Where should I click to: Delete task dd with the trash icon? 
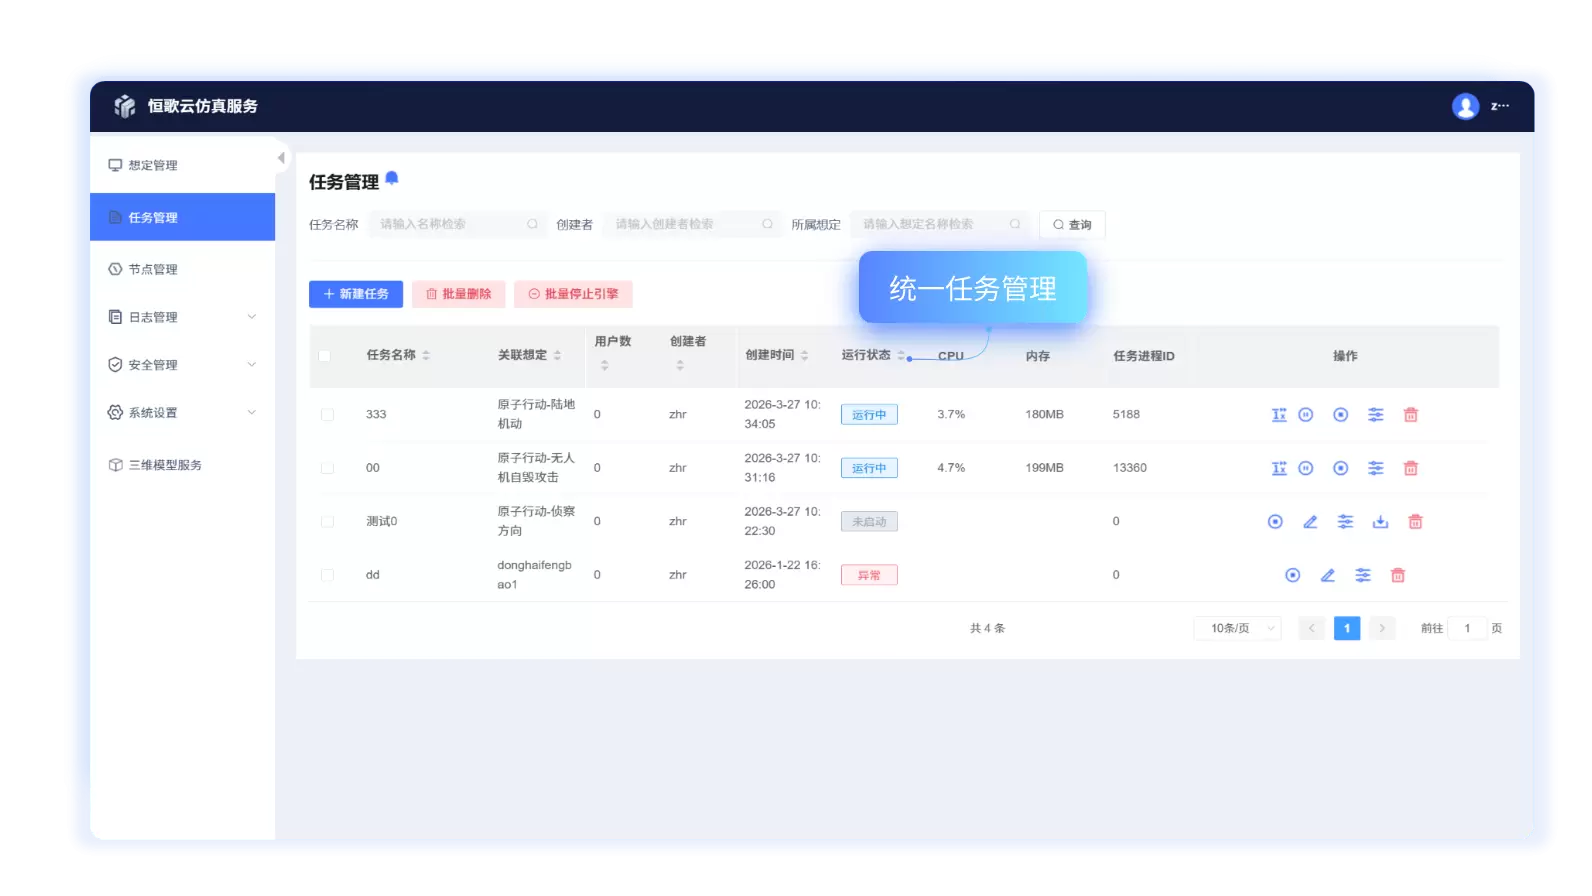(x=1398, y=575)
